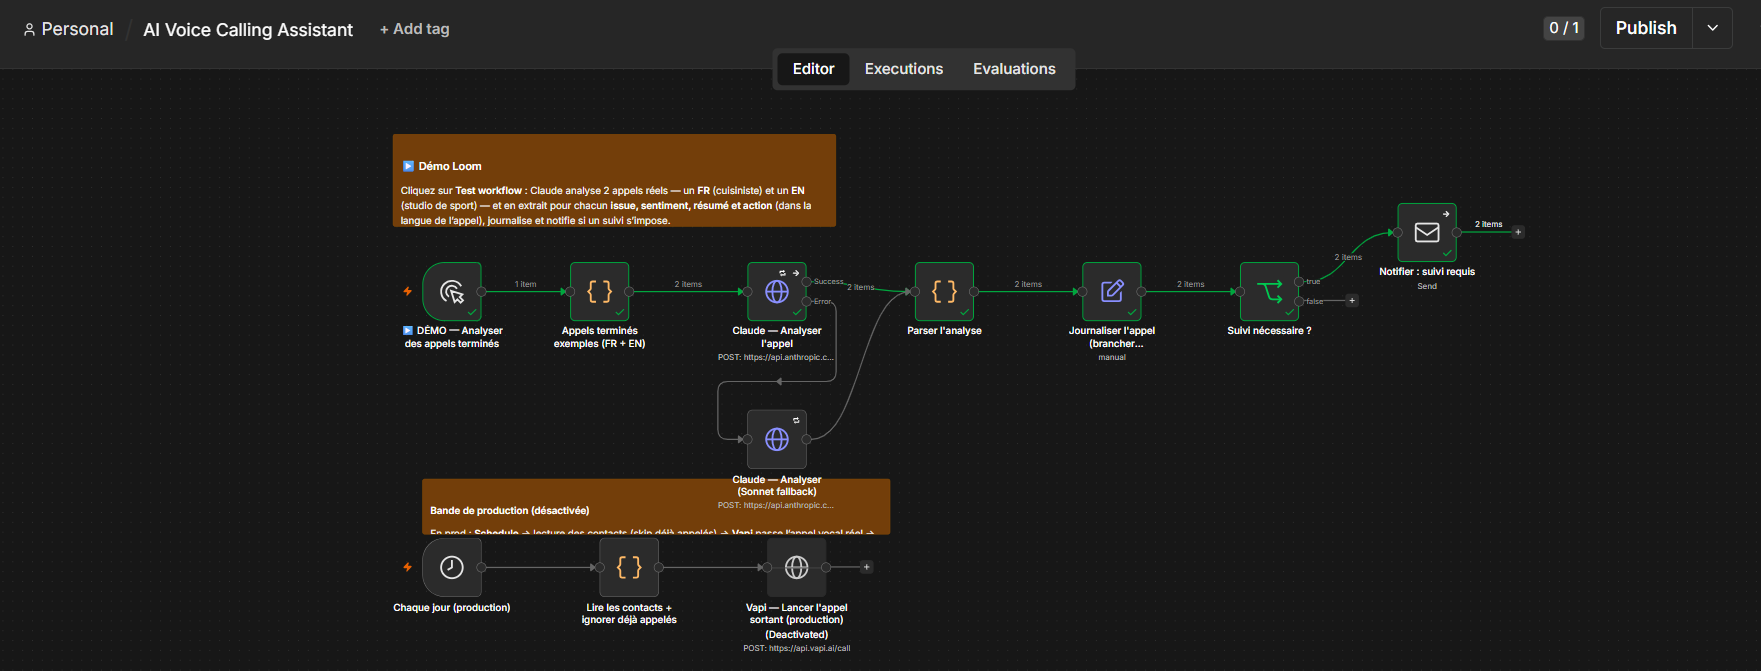
Task: Click the Success output of Claude node
Action: [807, 282]
